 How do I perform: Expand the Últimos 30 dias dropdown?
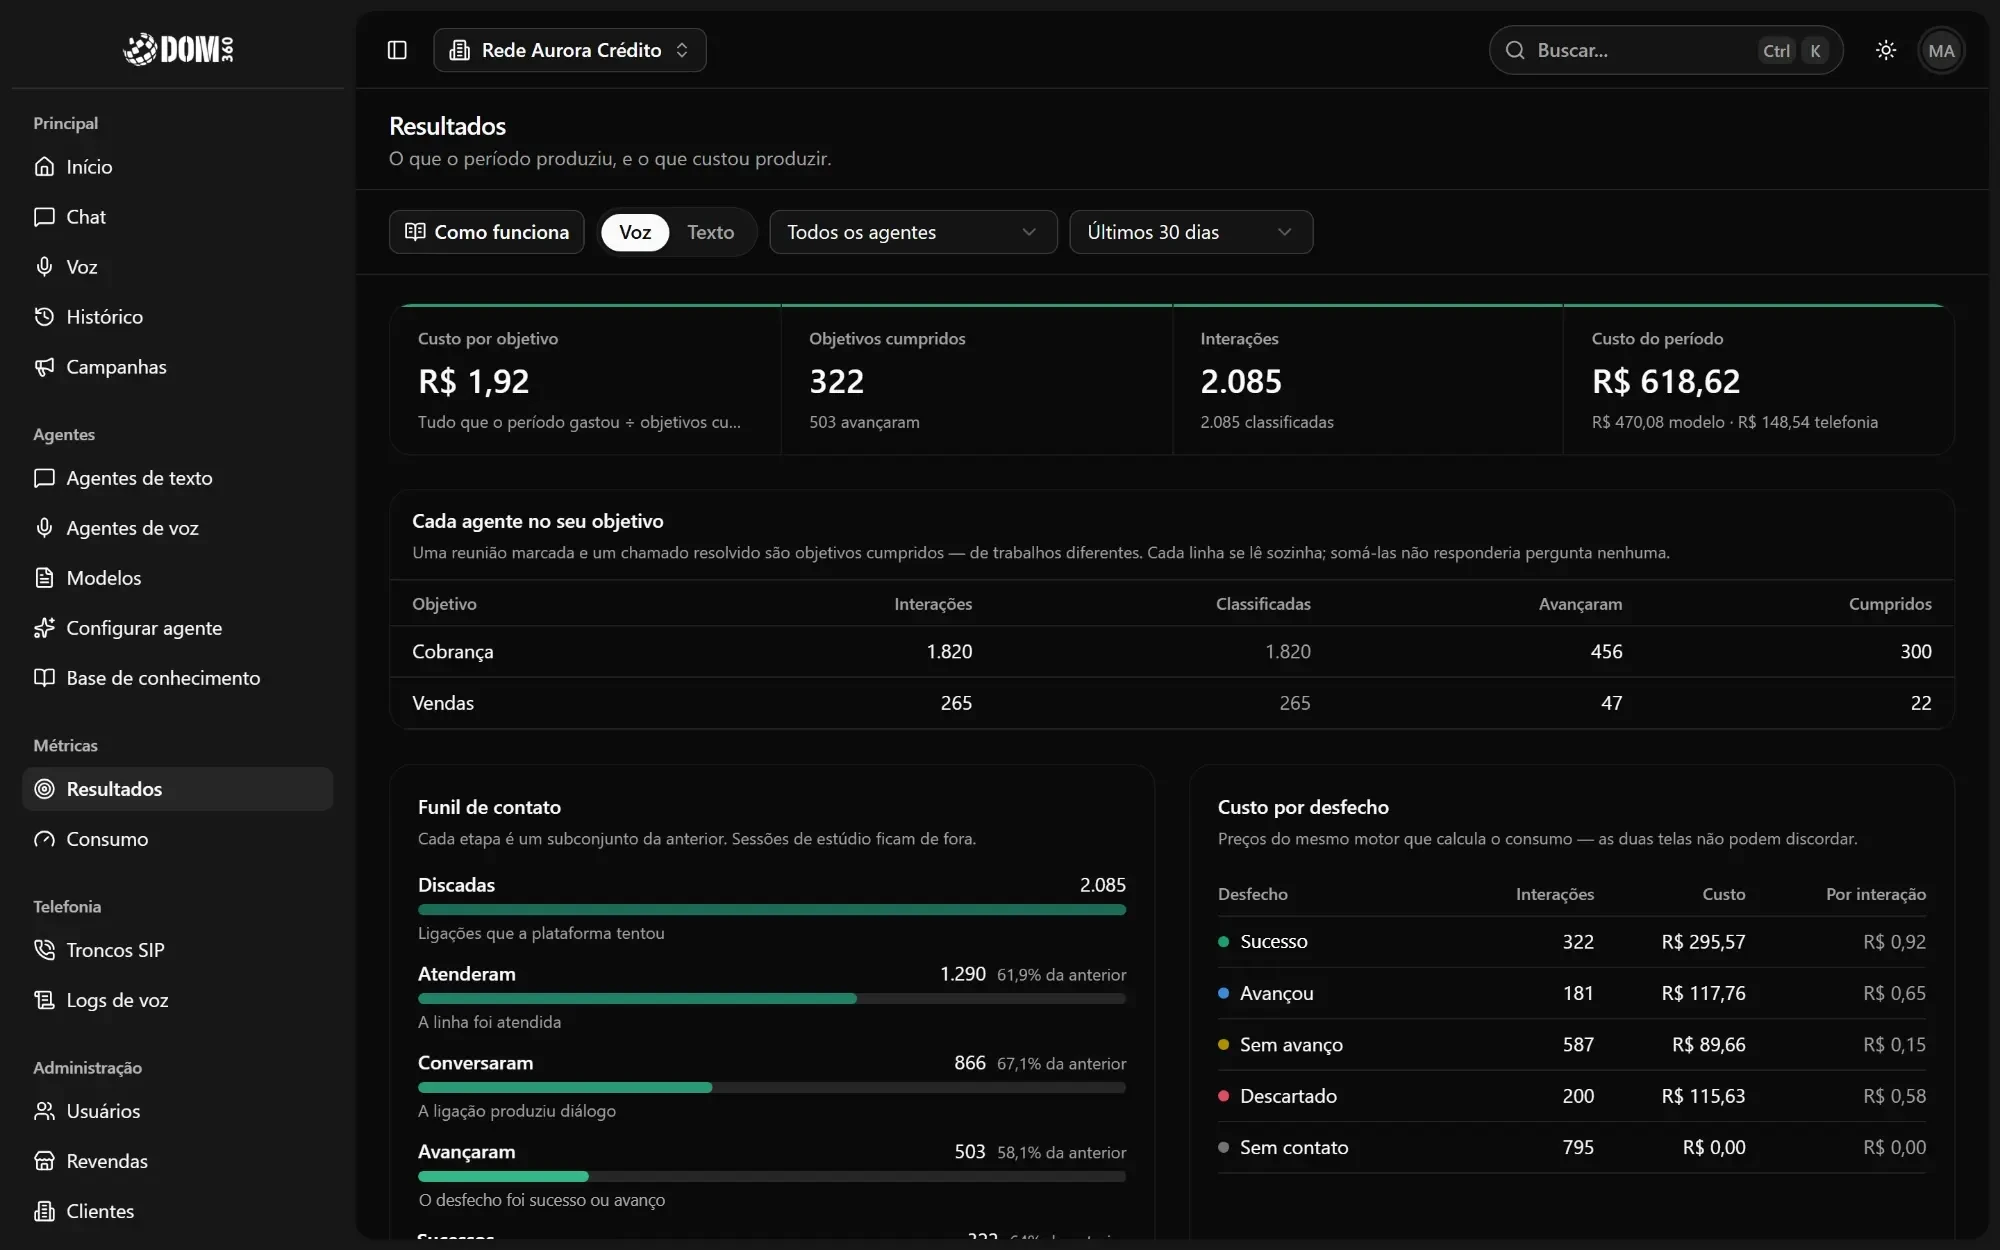(x=1191, y=232)
